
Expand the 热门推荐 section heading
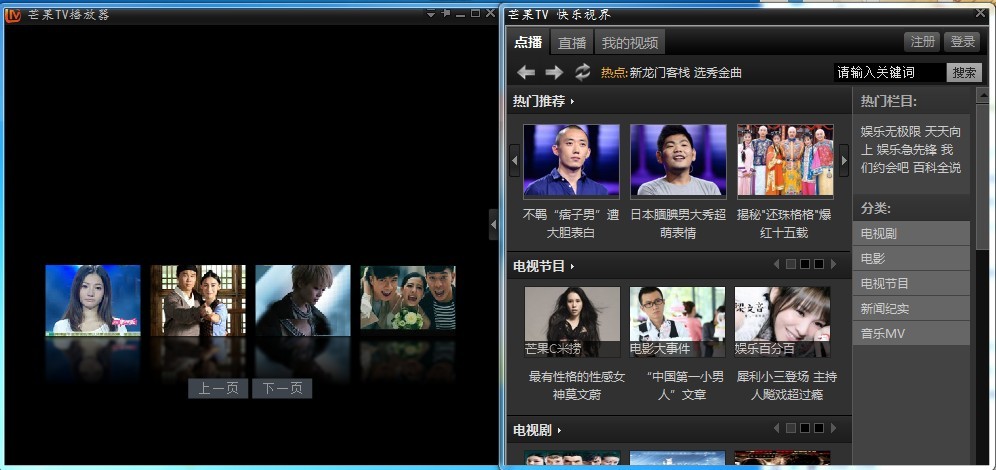543,101
